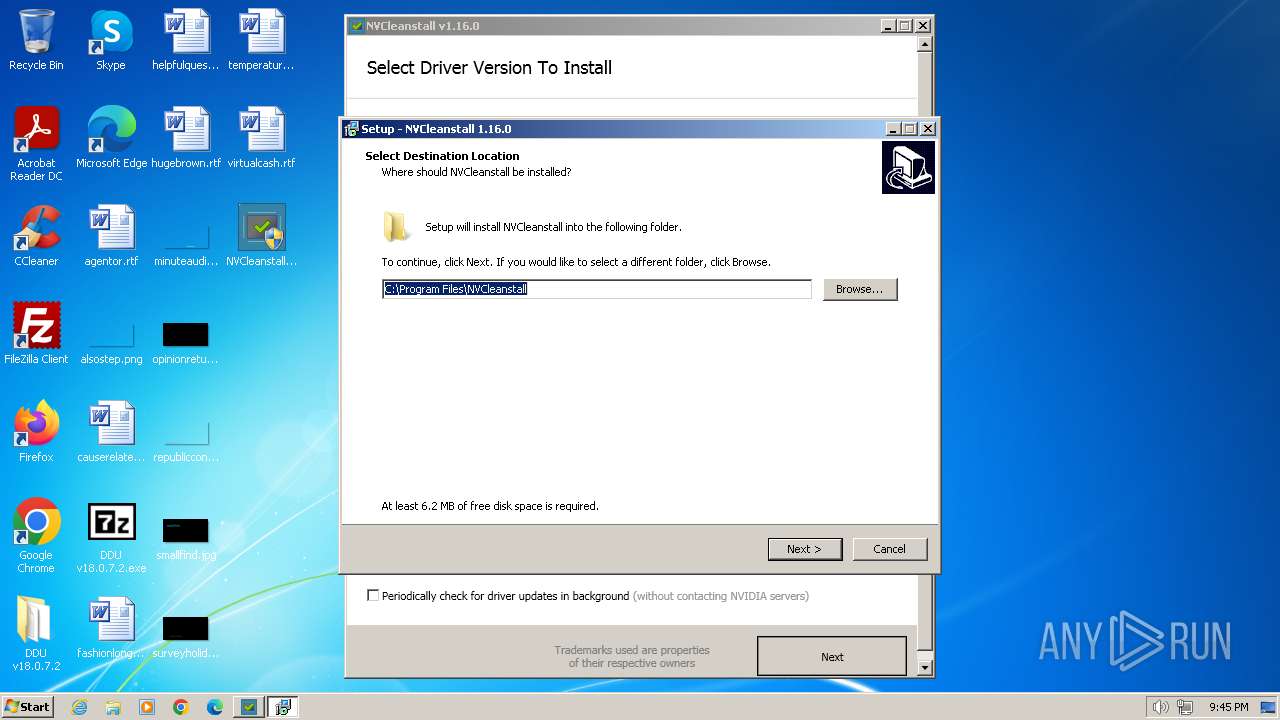This screenshot has width=1280, height=720.
Task: Open FileZilla Client shortcut
Action: (x=36, y=334)
